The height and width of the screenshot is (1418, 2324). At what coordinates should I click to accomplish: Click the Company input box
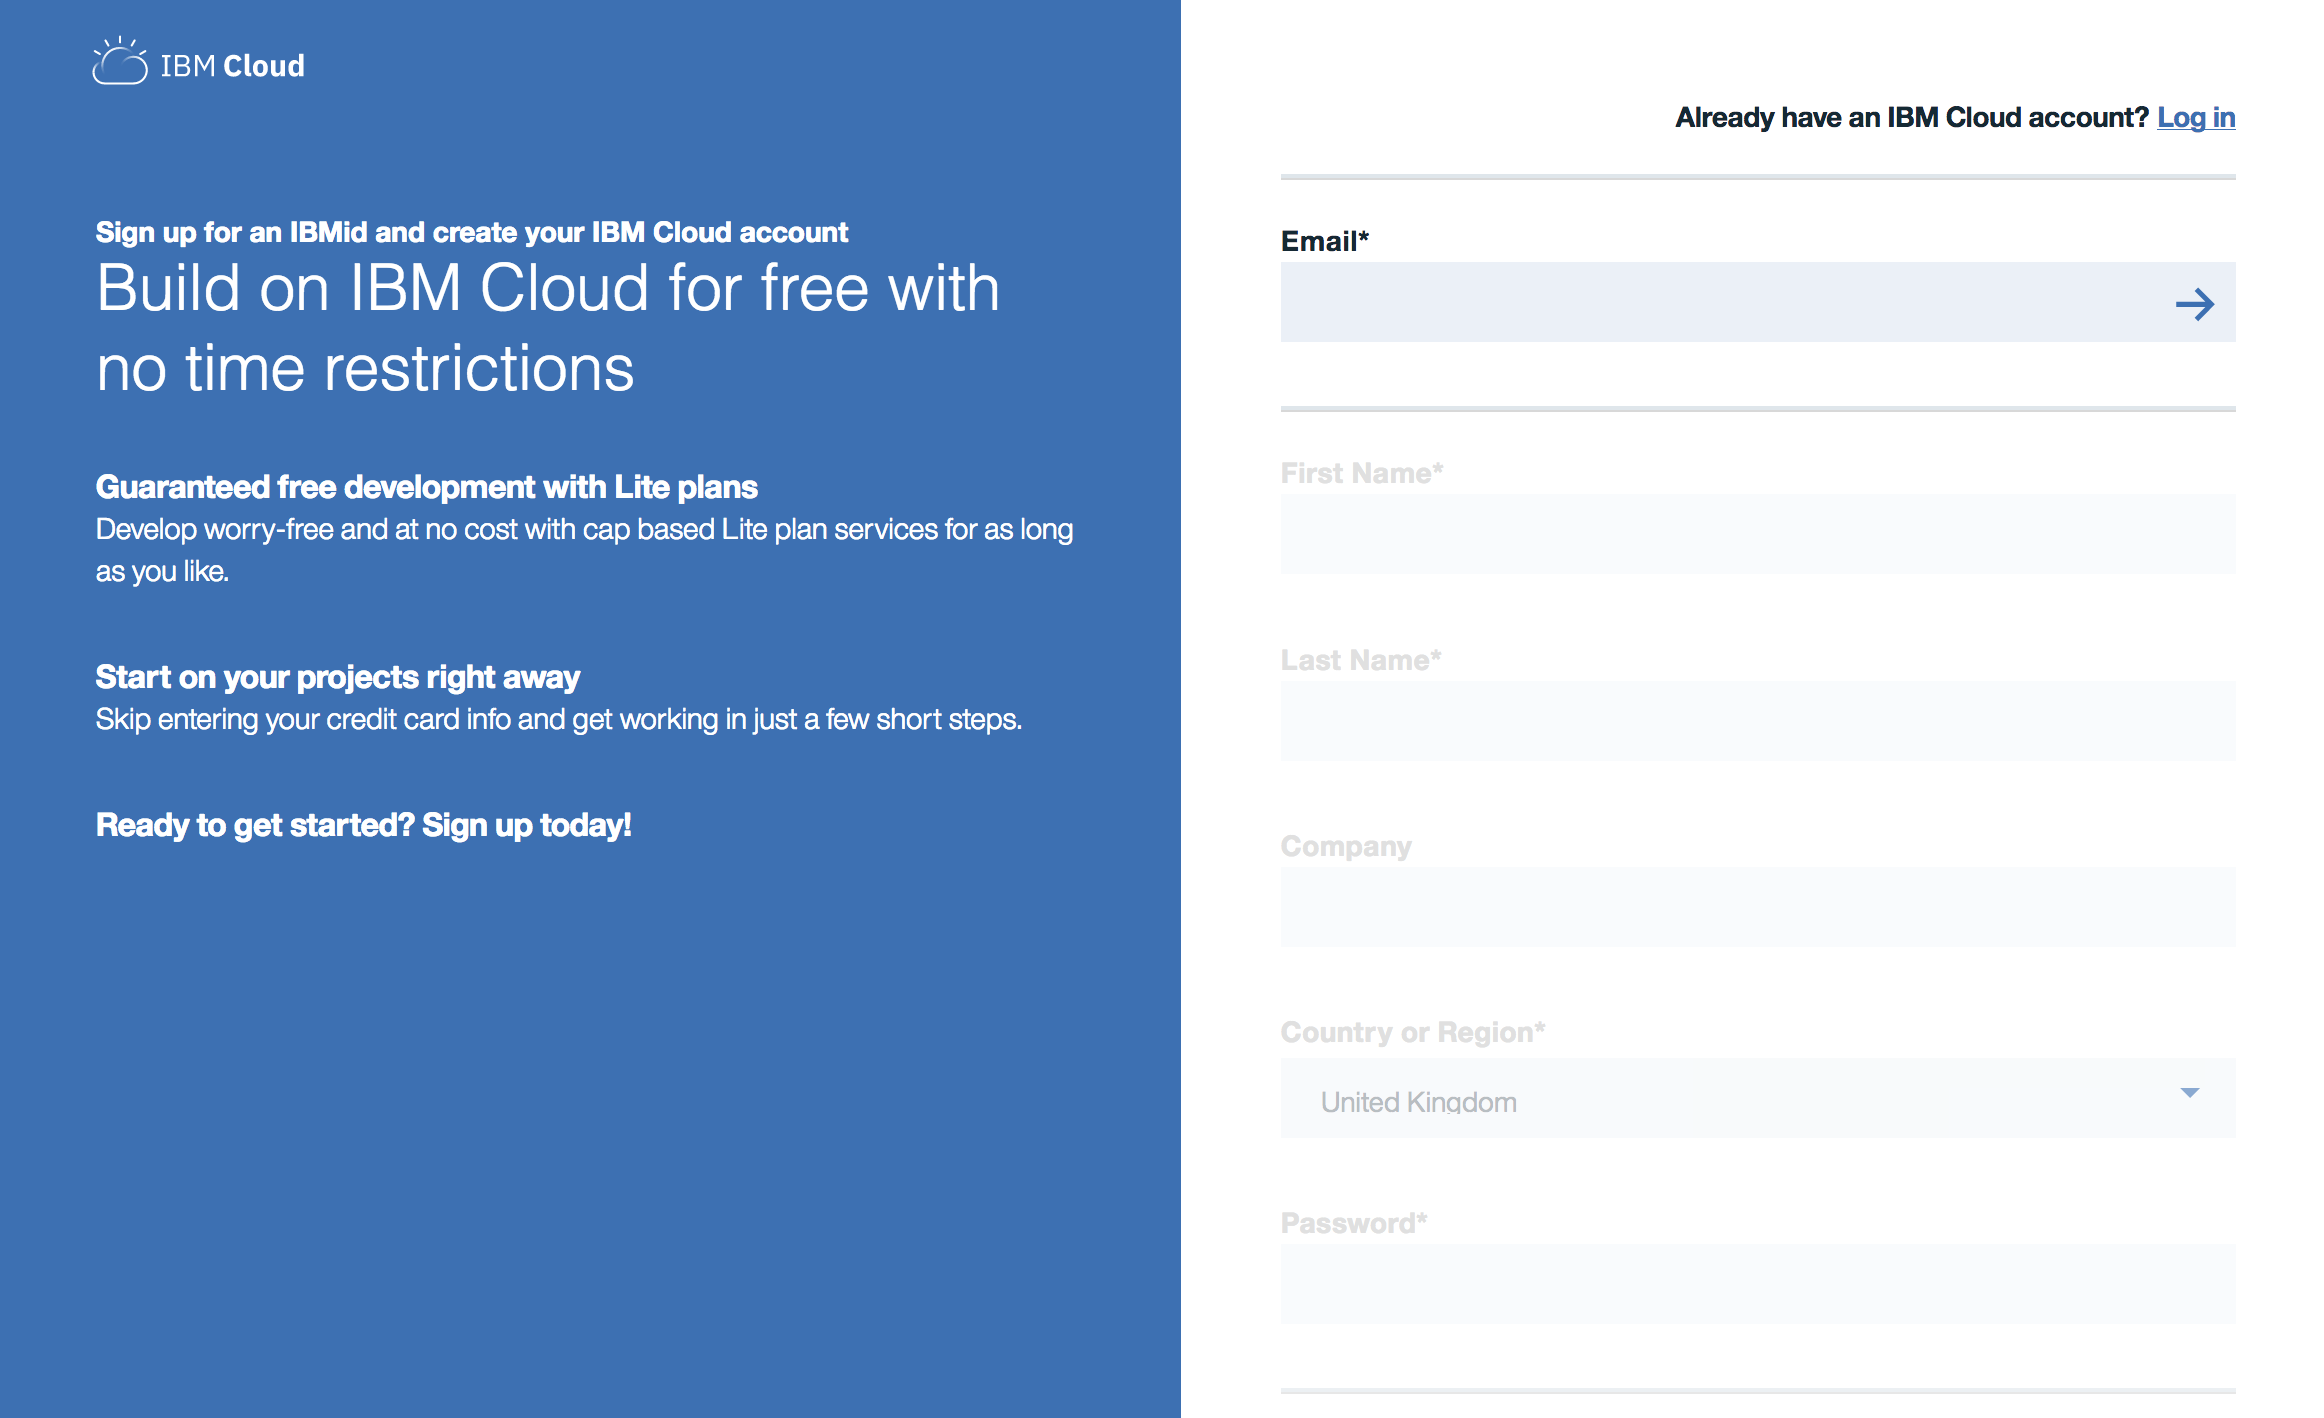click(x=1757, y=907)
